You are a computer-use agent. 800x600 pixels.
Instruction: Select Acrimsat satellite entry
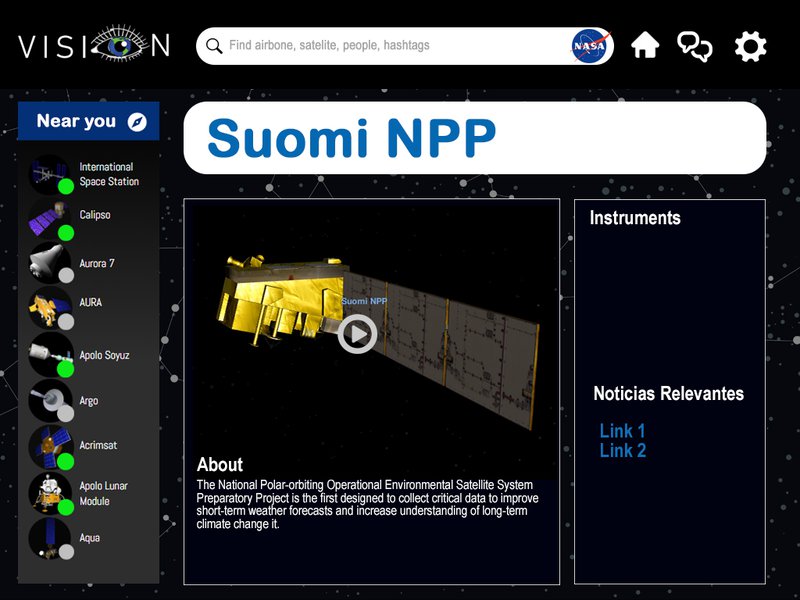coord(50,446)
